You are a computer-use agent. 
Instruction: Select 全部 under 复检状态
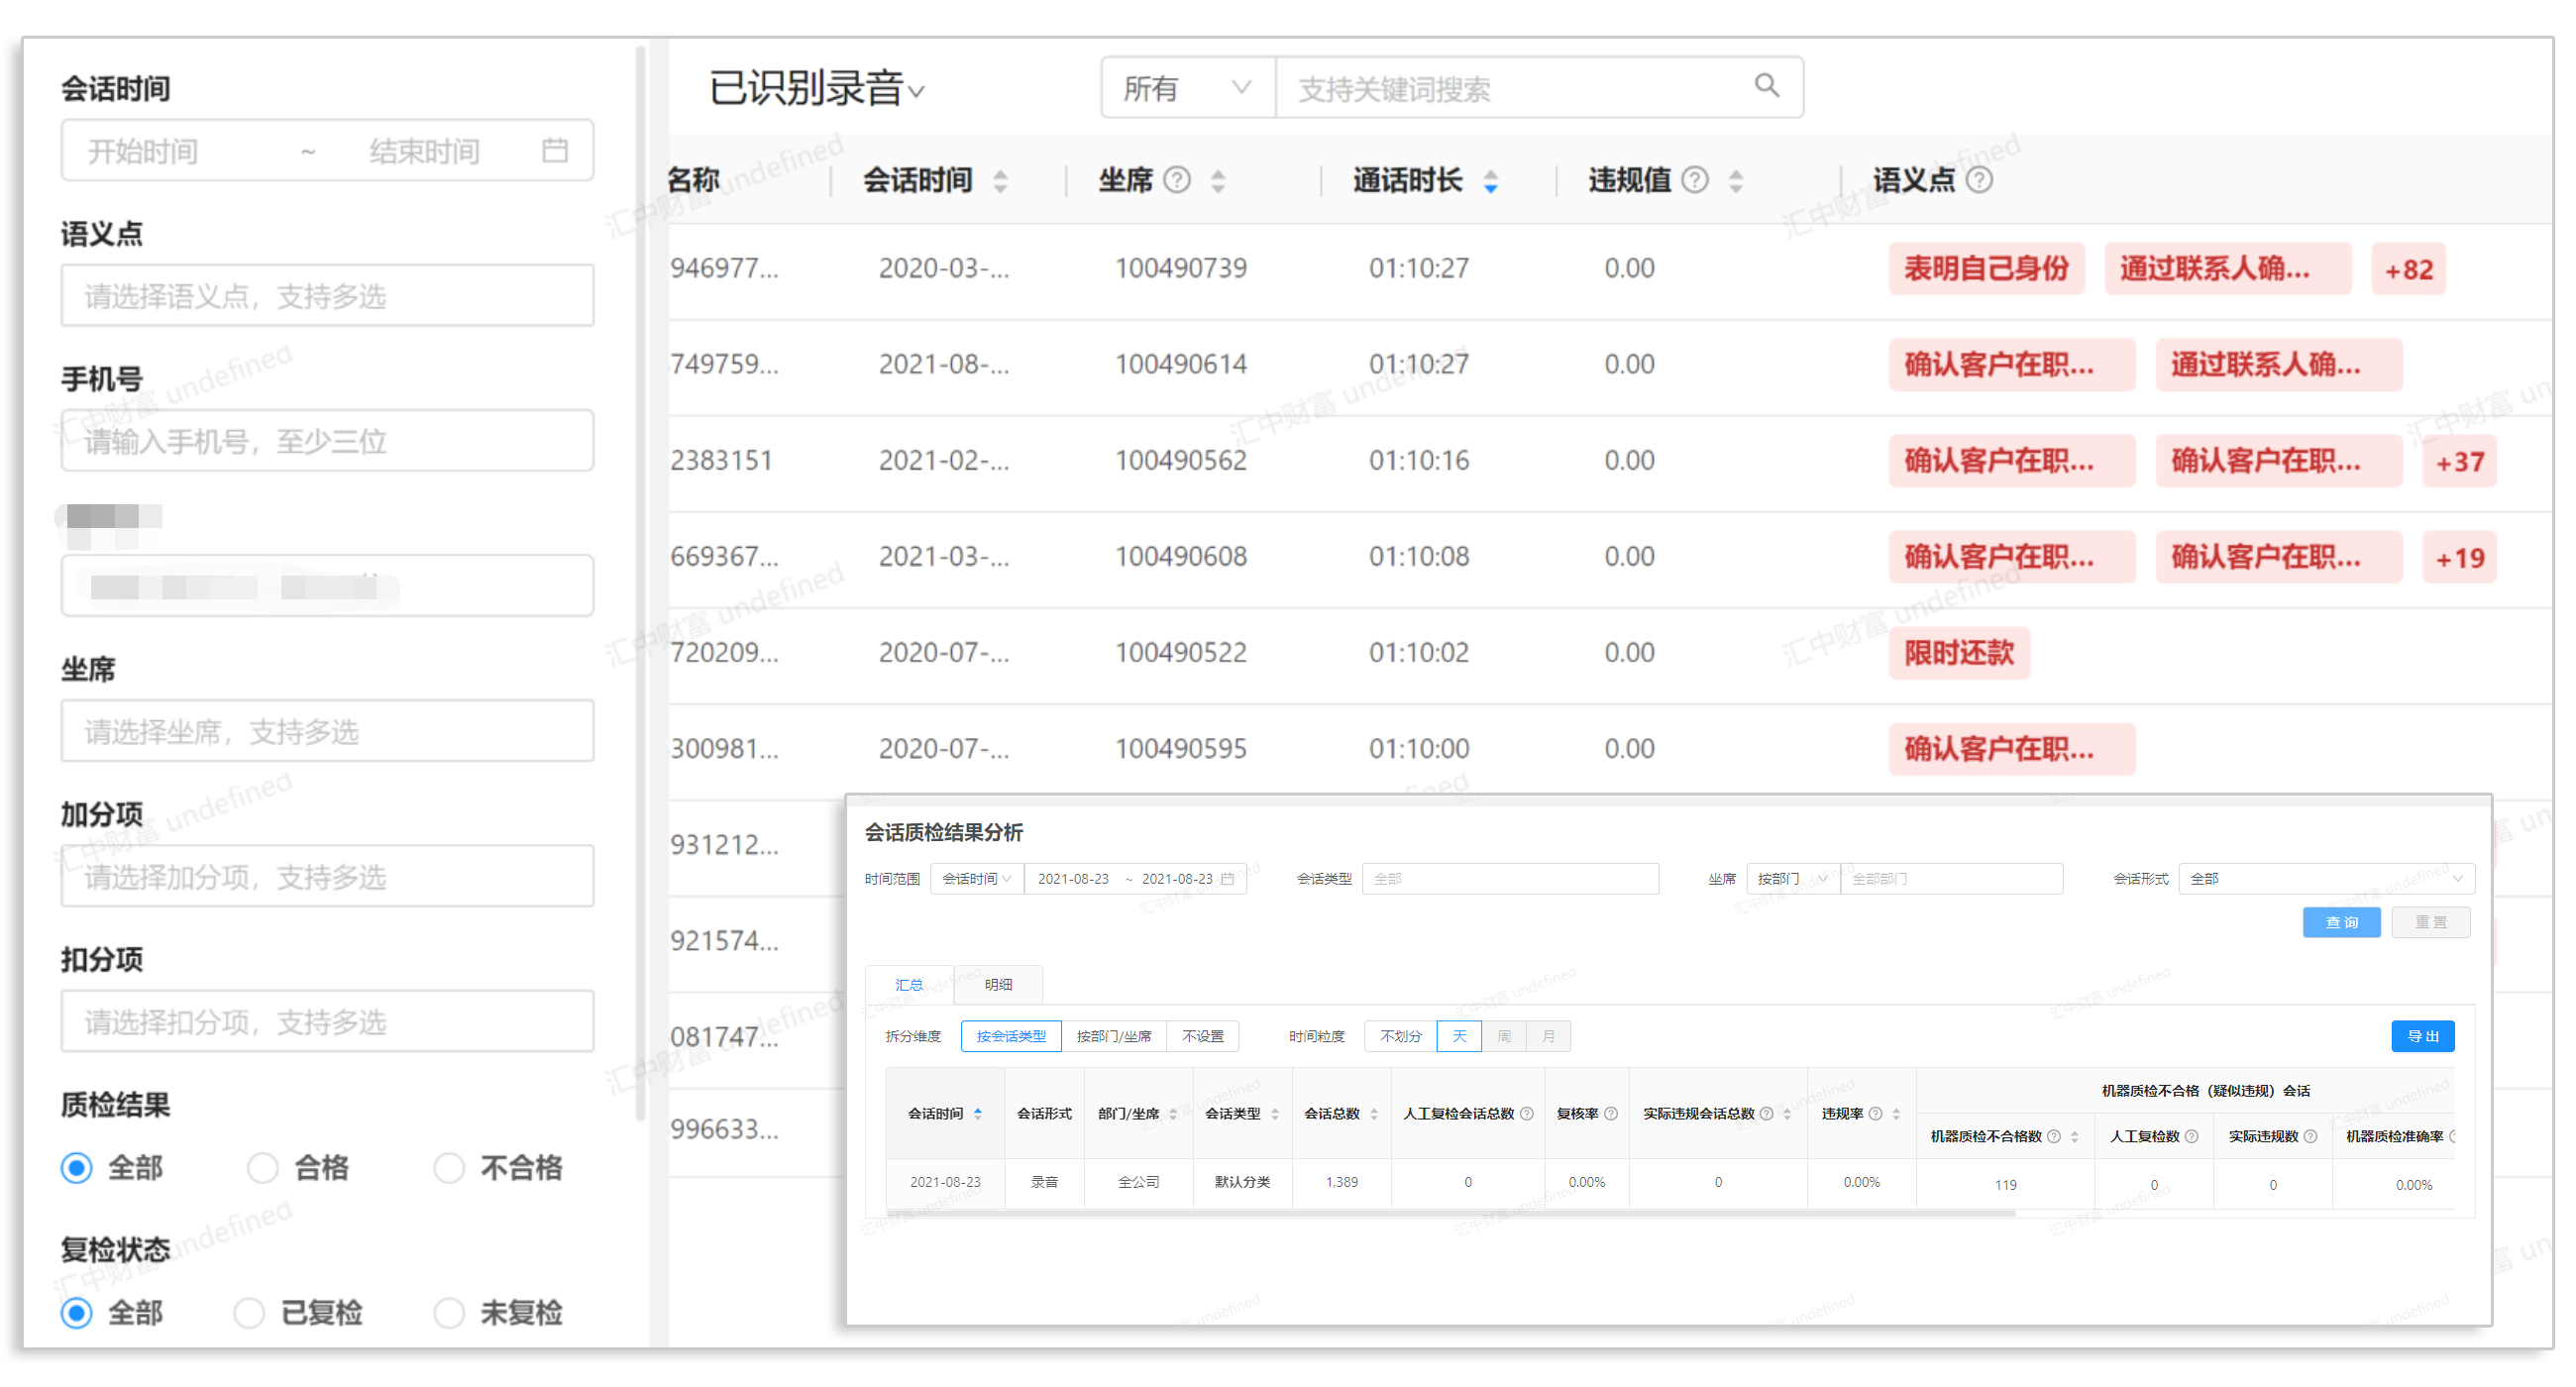pyautogui.click(x=77, y=1312)
